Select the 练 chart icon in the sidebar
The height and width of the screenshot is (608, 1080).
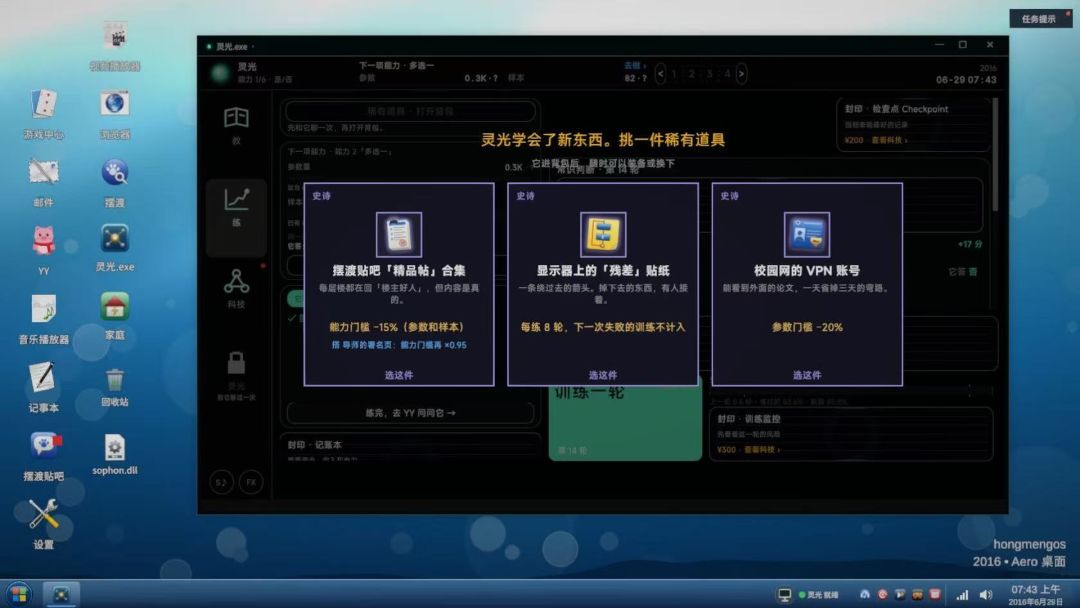coord(236,200)
